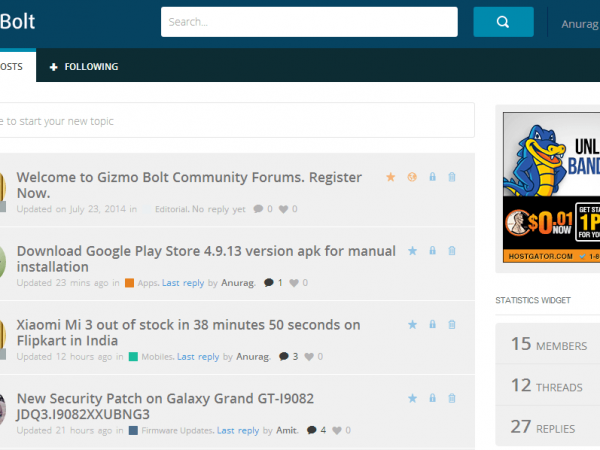Like the Xiaomi Mi 3 thread
This screenshot has height=450, width=600.
coord(309,357)
